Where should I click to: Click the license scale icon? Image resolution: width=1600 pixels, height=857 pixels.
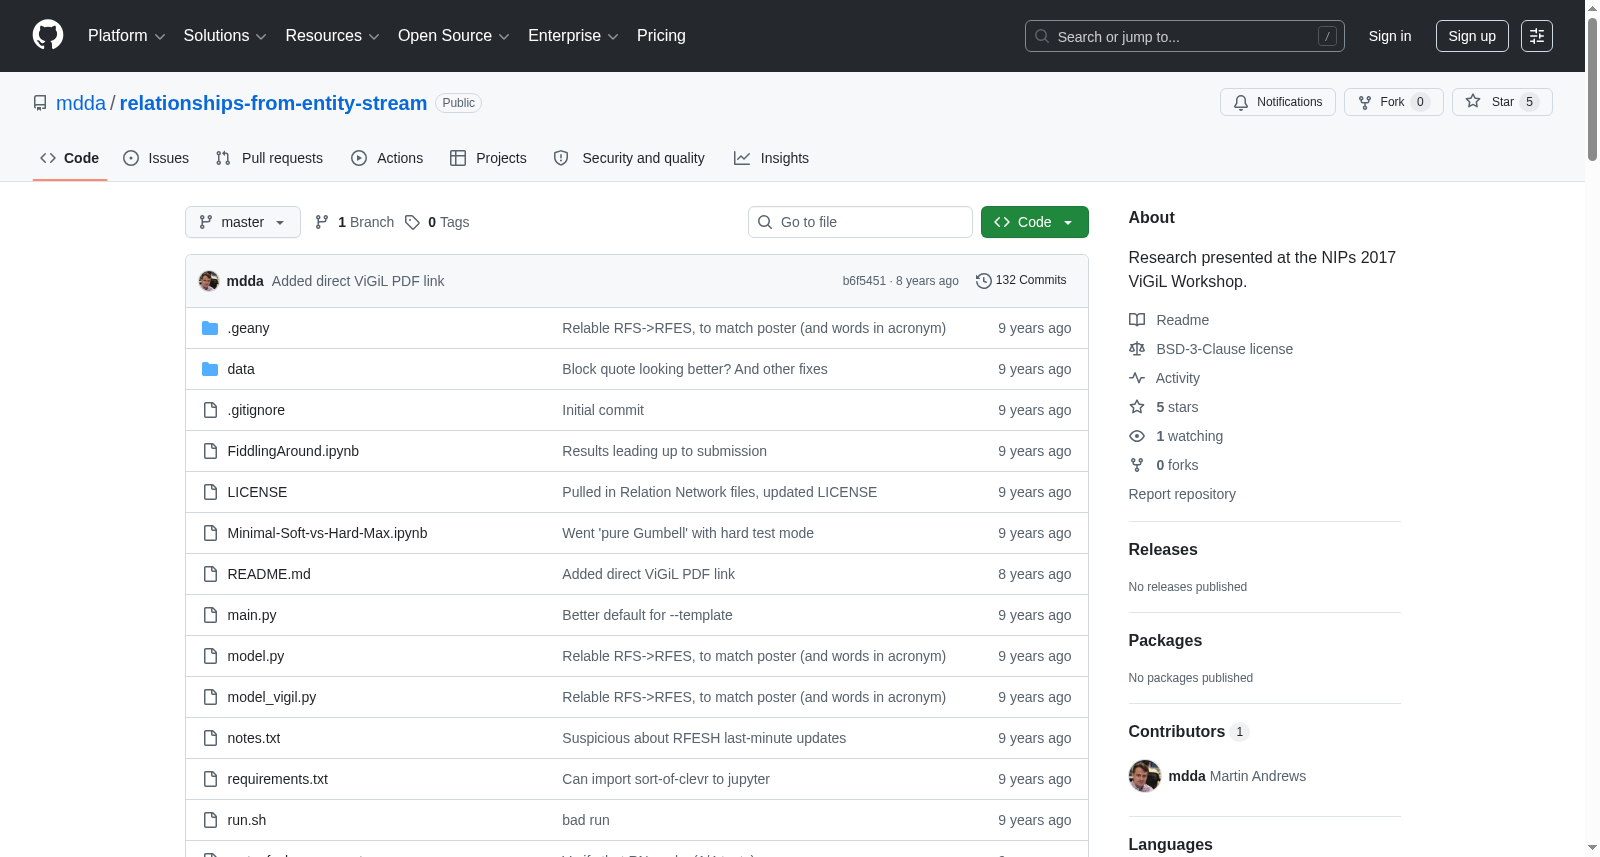coord(1137,349)
